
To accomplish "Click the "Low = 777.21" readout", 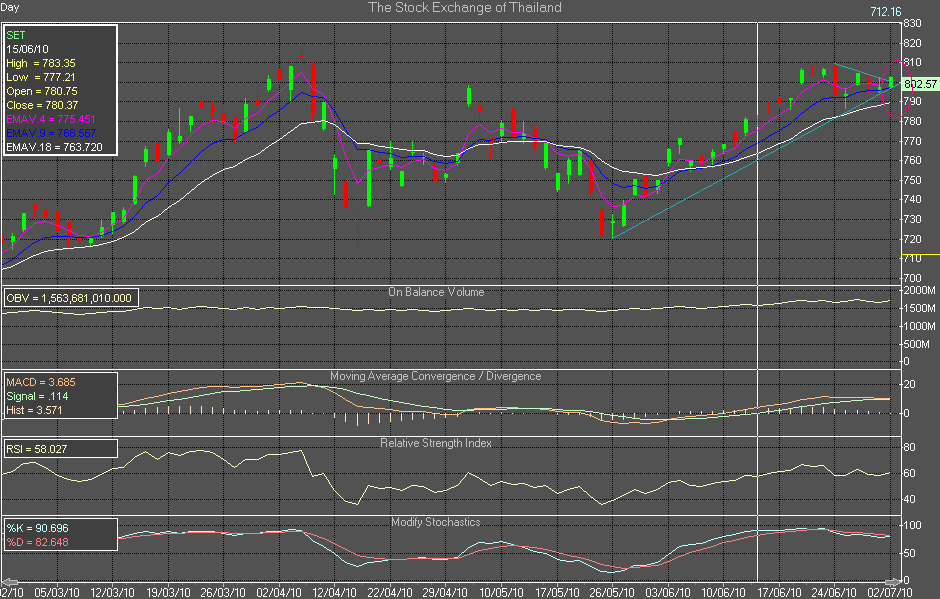I will coord(41,77).
